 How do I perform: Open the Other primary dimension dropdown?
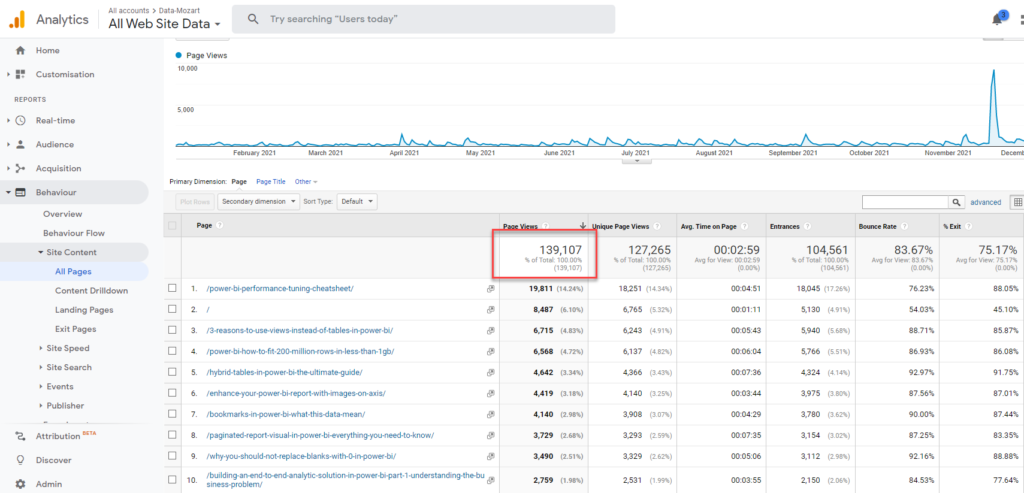306,182
